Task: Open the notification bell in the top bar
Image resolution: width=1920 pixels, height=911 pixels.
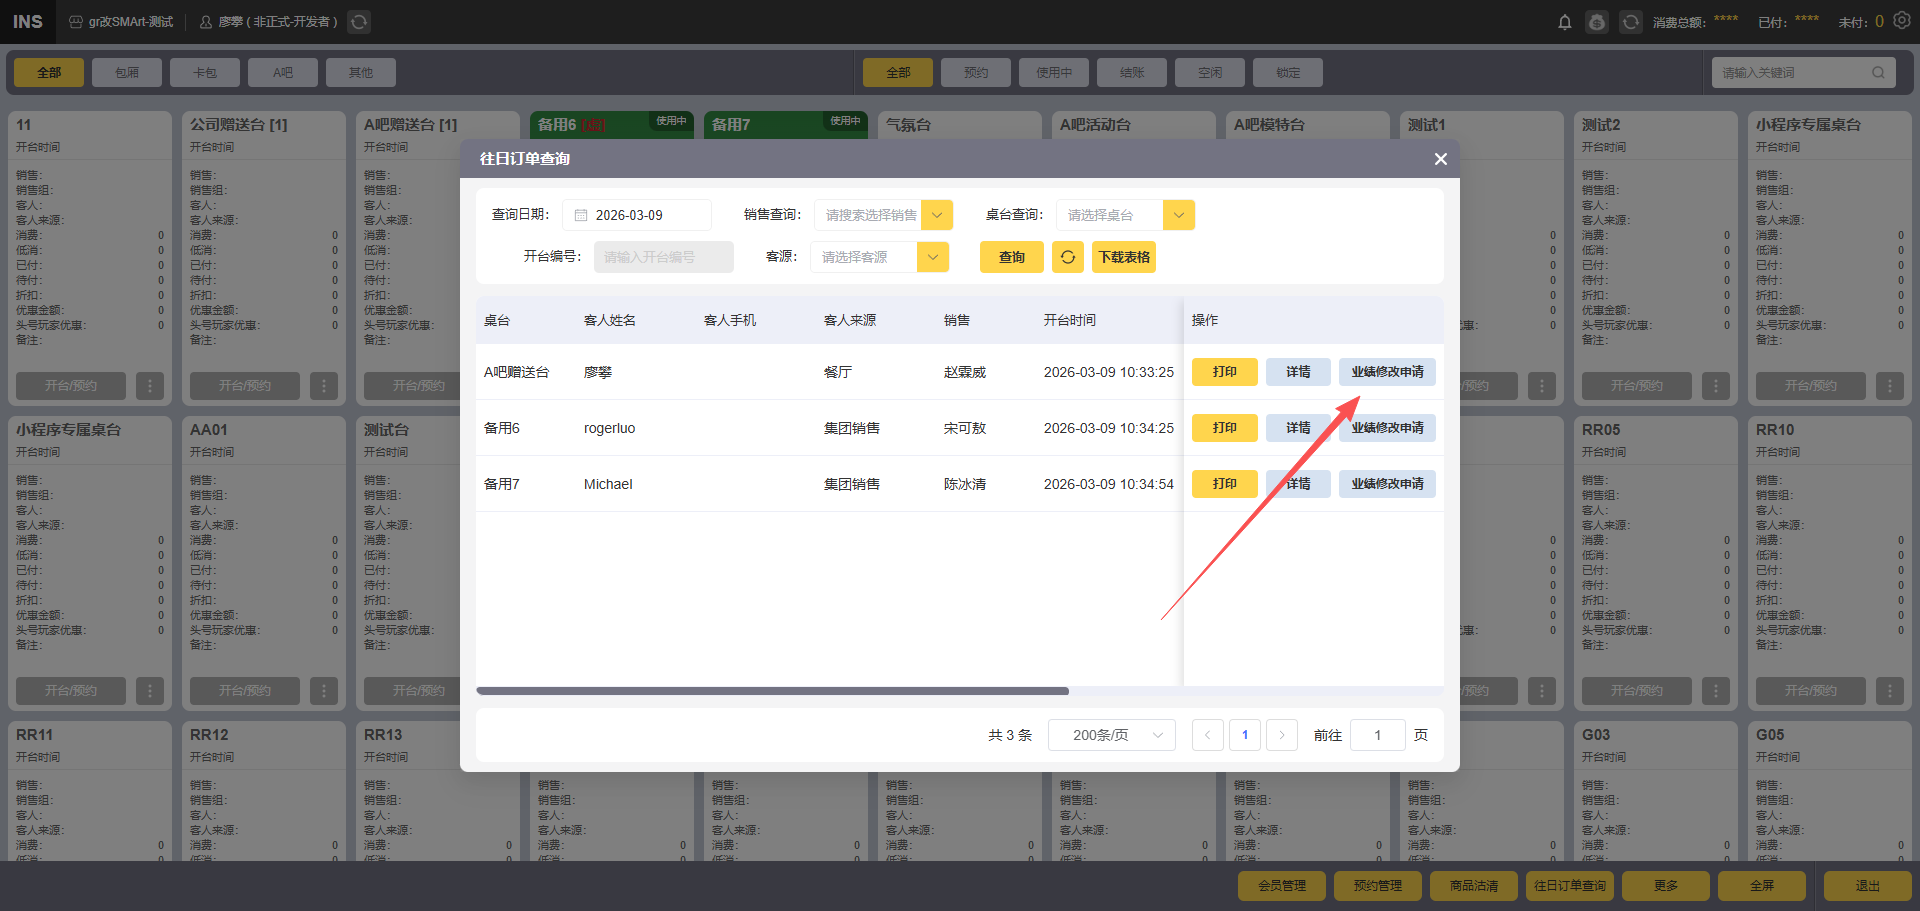Action: (1565, 22)
